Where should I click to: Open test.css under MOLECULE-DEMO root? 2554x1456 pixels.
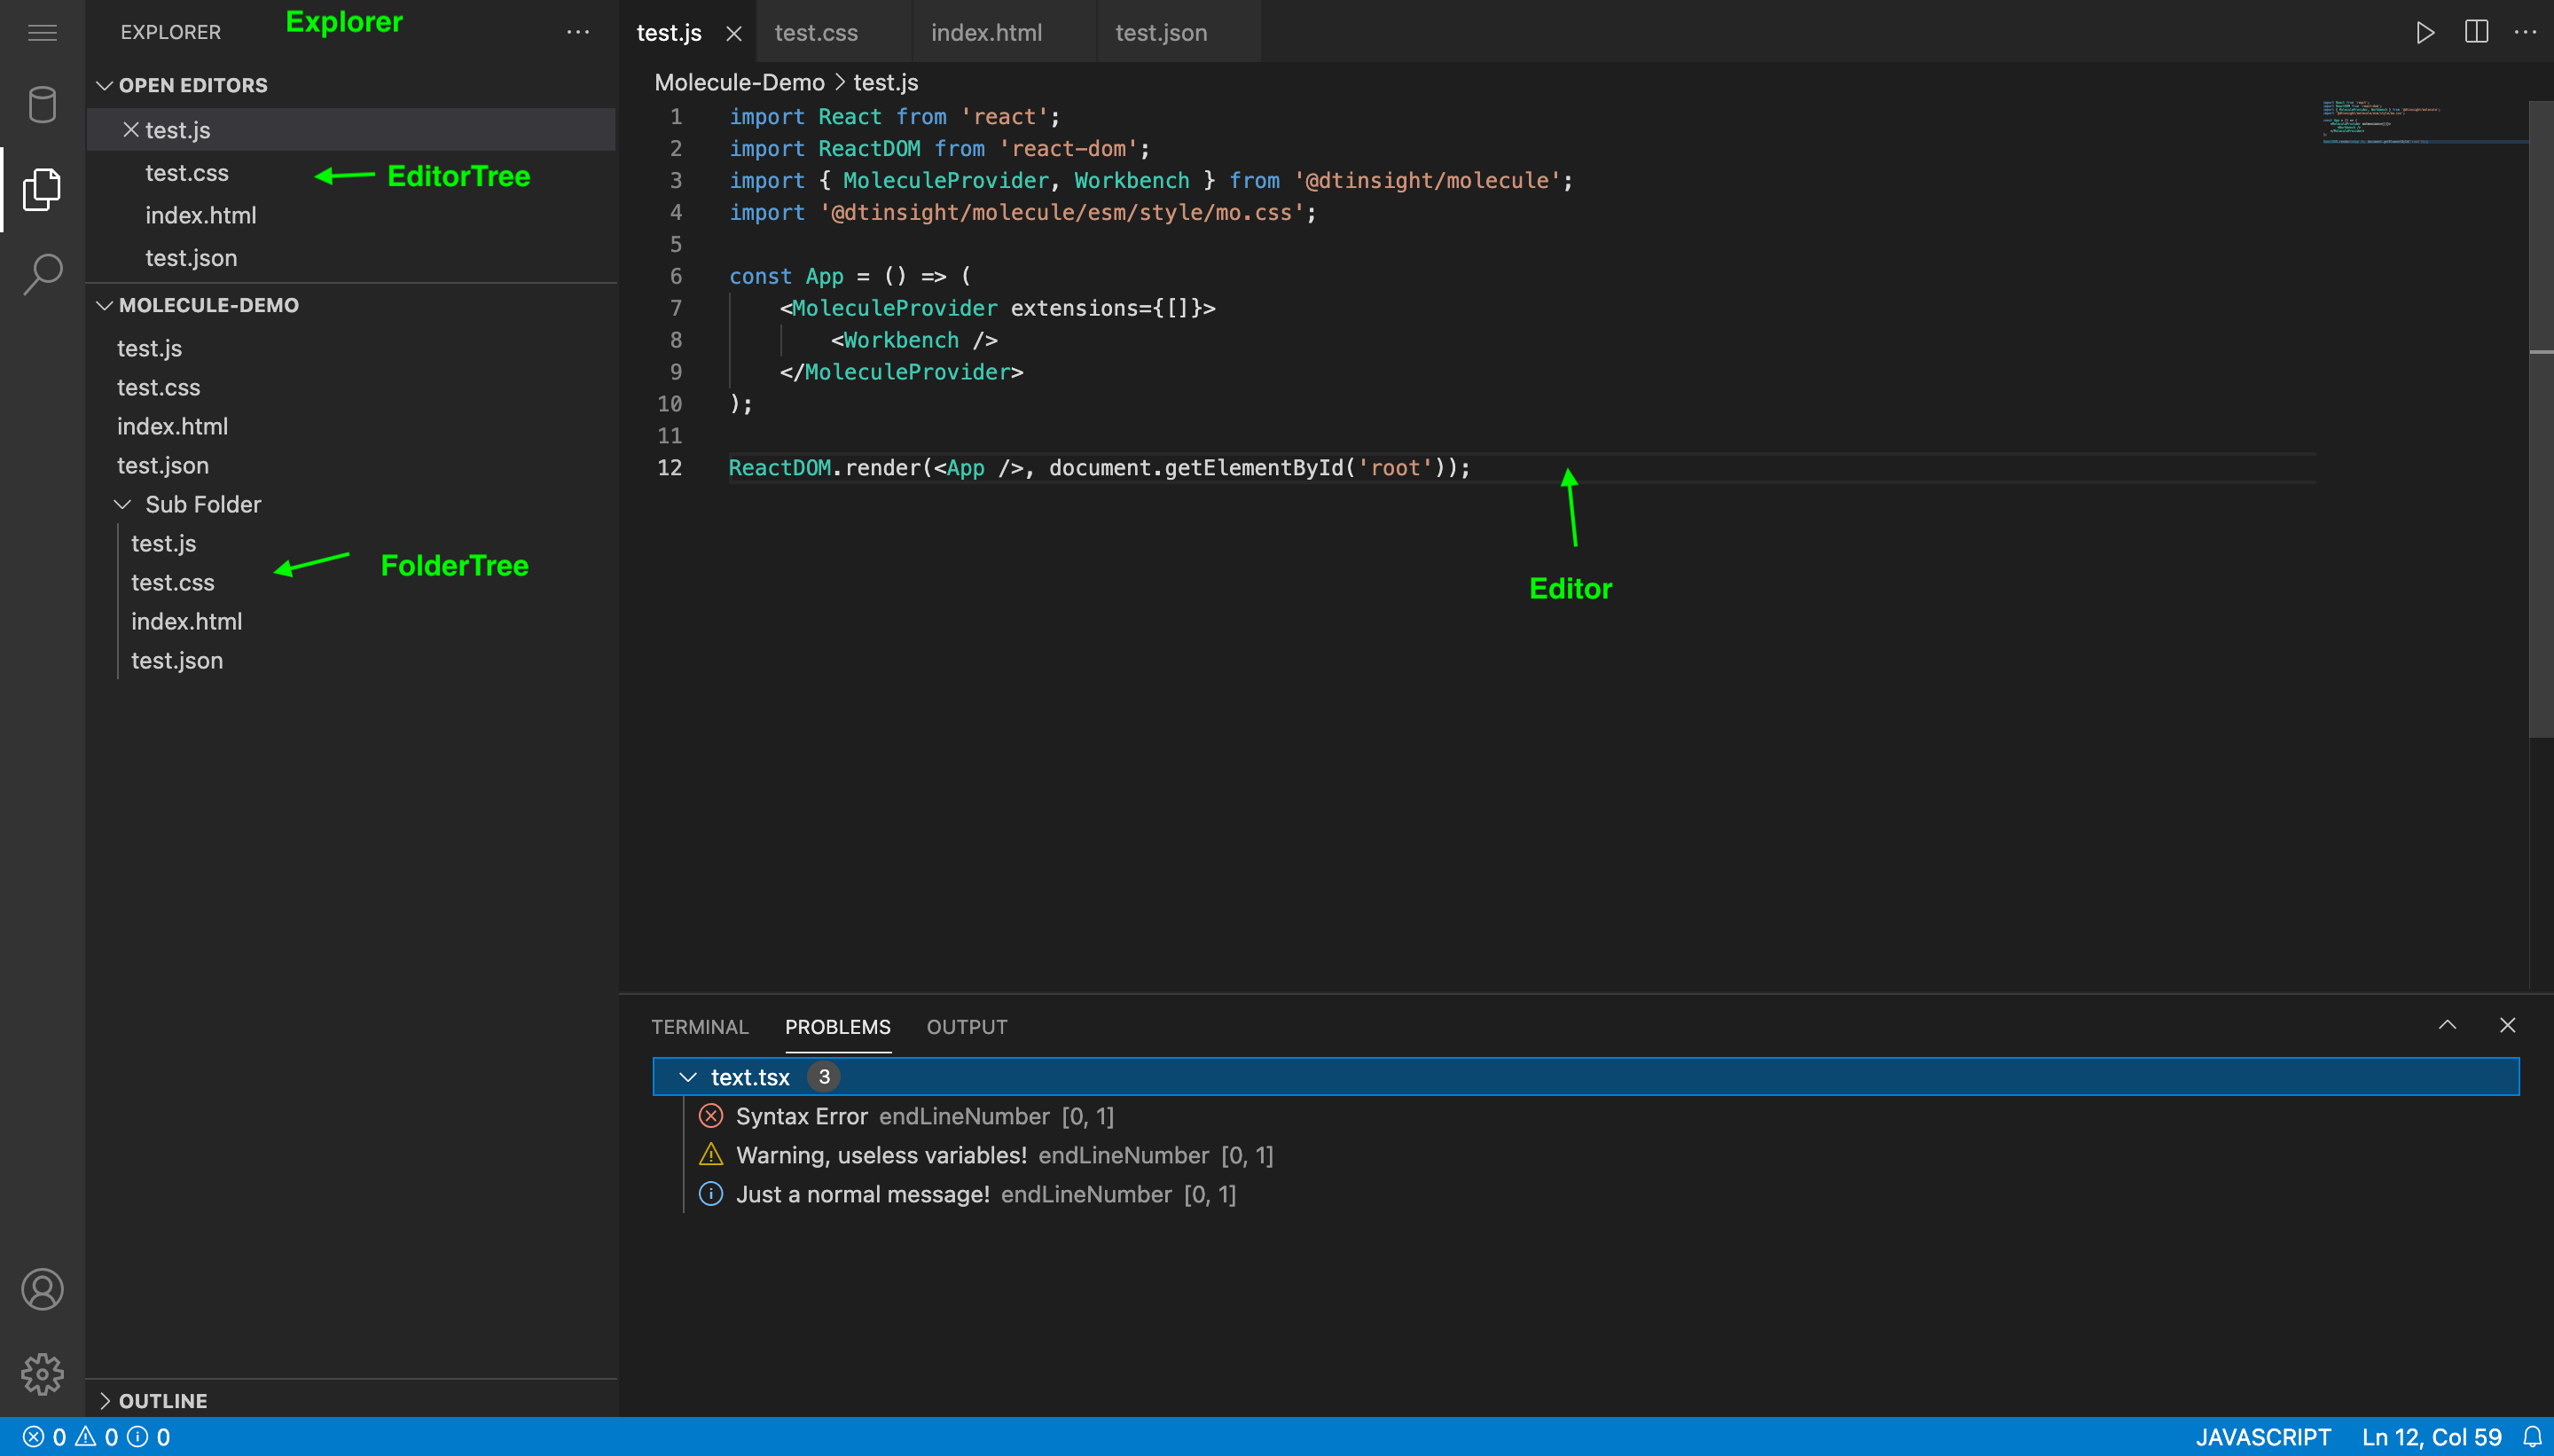[351, 387]
